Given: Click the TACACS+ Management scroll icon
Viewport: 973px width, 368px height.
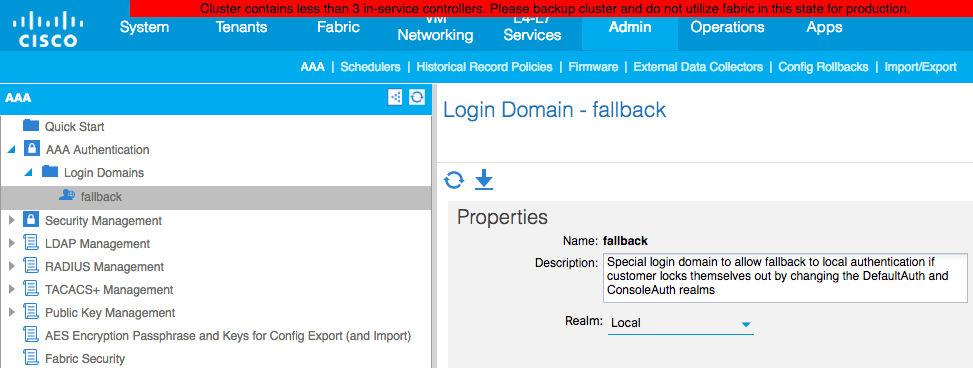Looking at the screenshot, I should pos(30,289).
